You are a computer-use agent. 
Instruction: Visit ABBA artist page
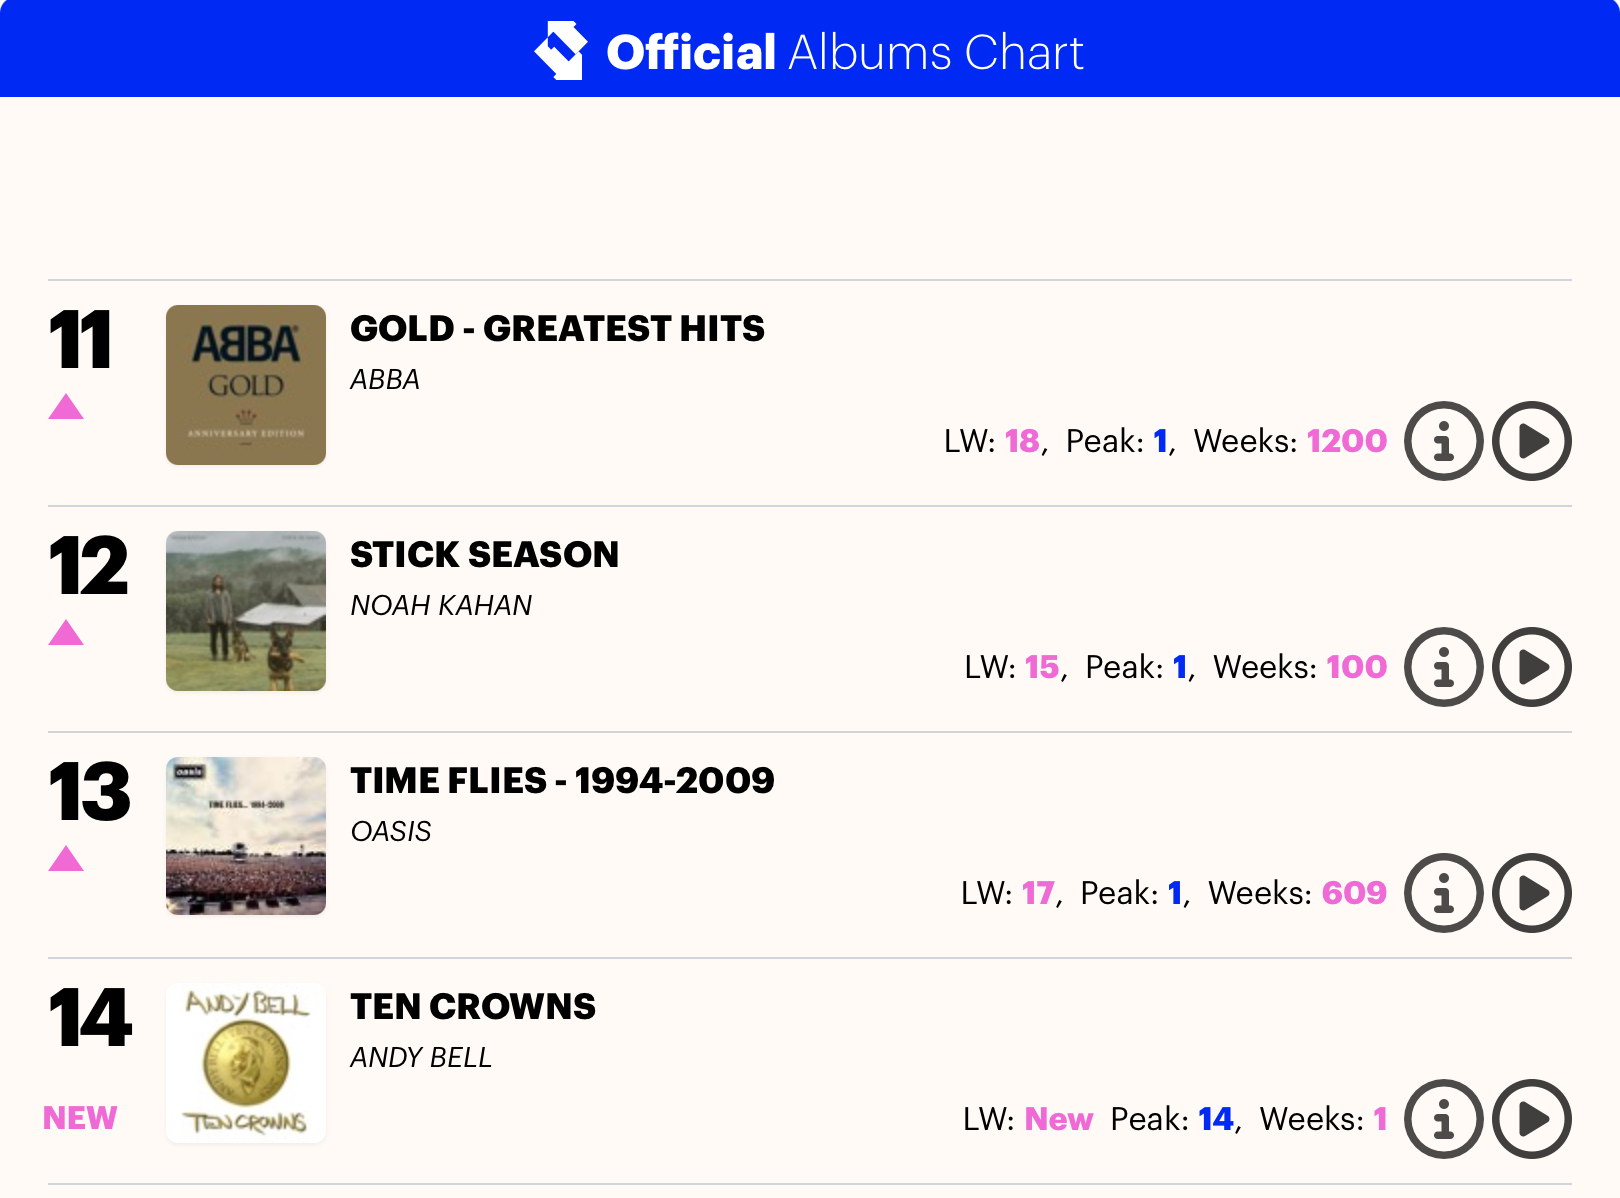[385, 380]
